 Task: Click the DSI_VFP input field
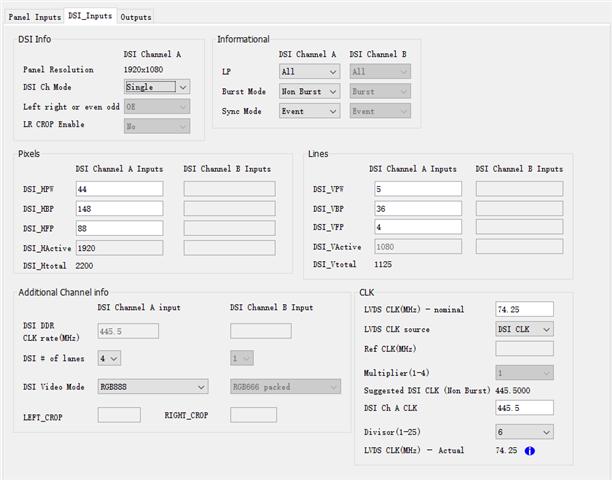tap(414, 227)
